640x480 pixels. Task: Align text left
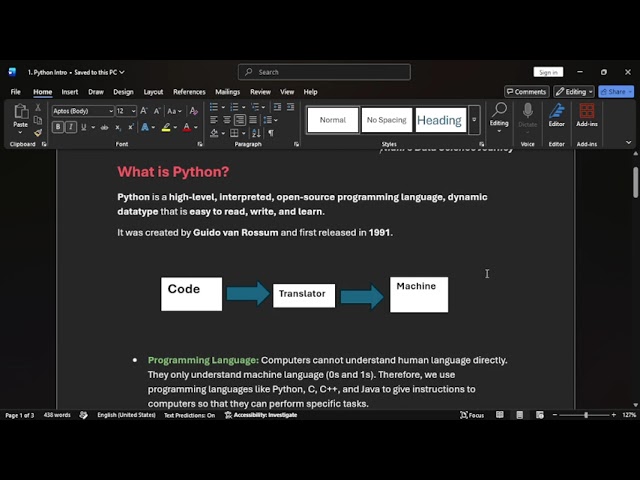(x=213, y=120)
